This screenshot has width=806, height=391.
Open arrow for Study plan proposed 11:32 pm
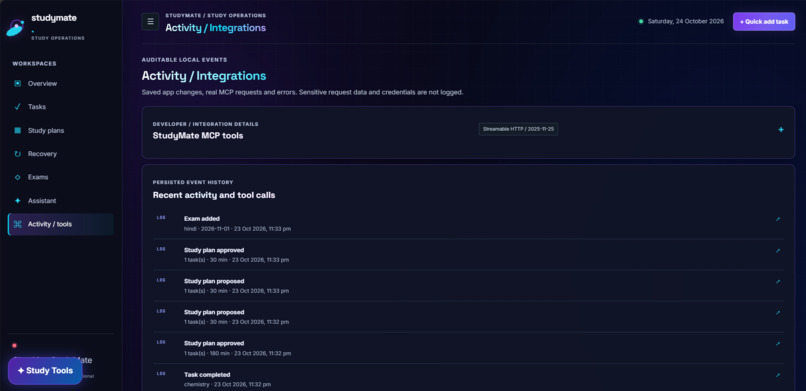(778, 312)
